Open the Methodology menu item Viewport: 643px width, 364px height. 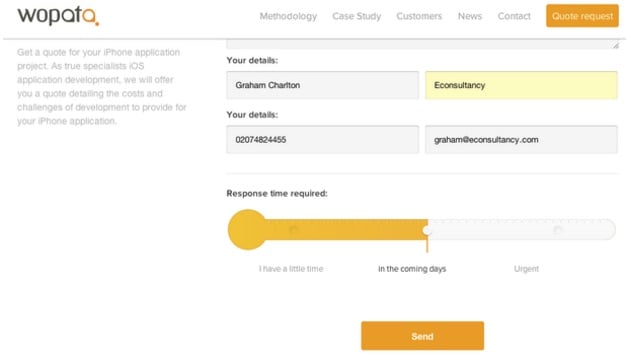pos(288,16)
